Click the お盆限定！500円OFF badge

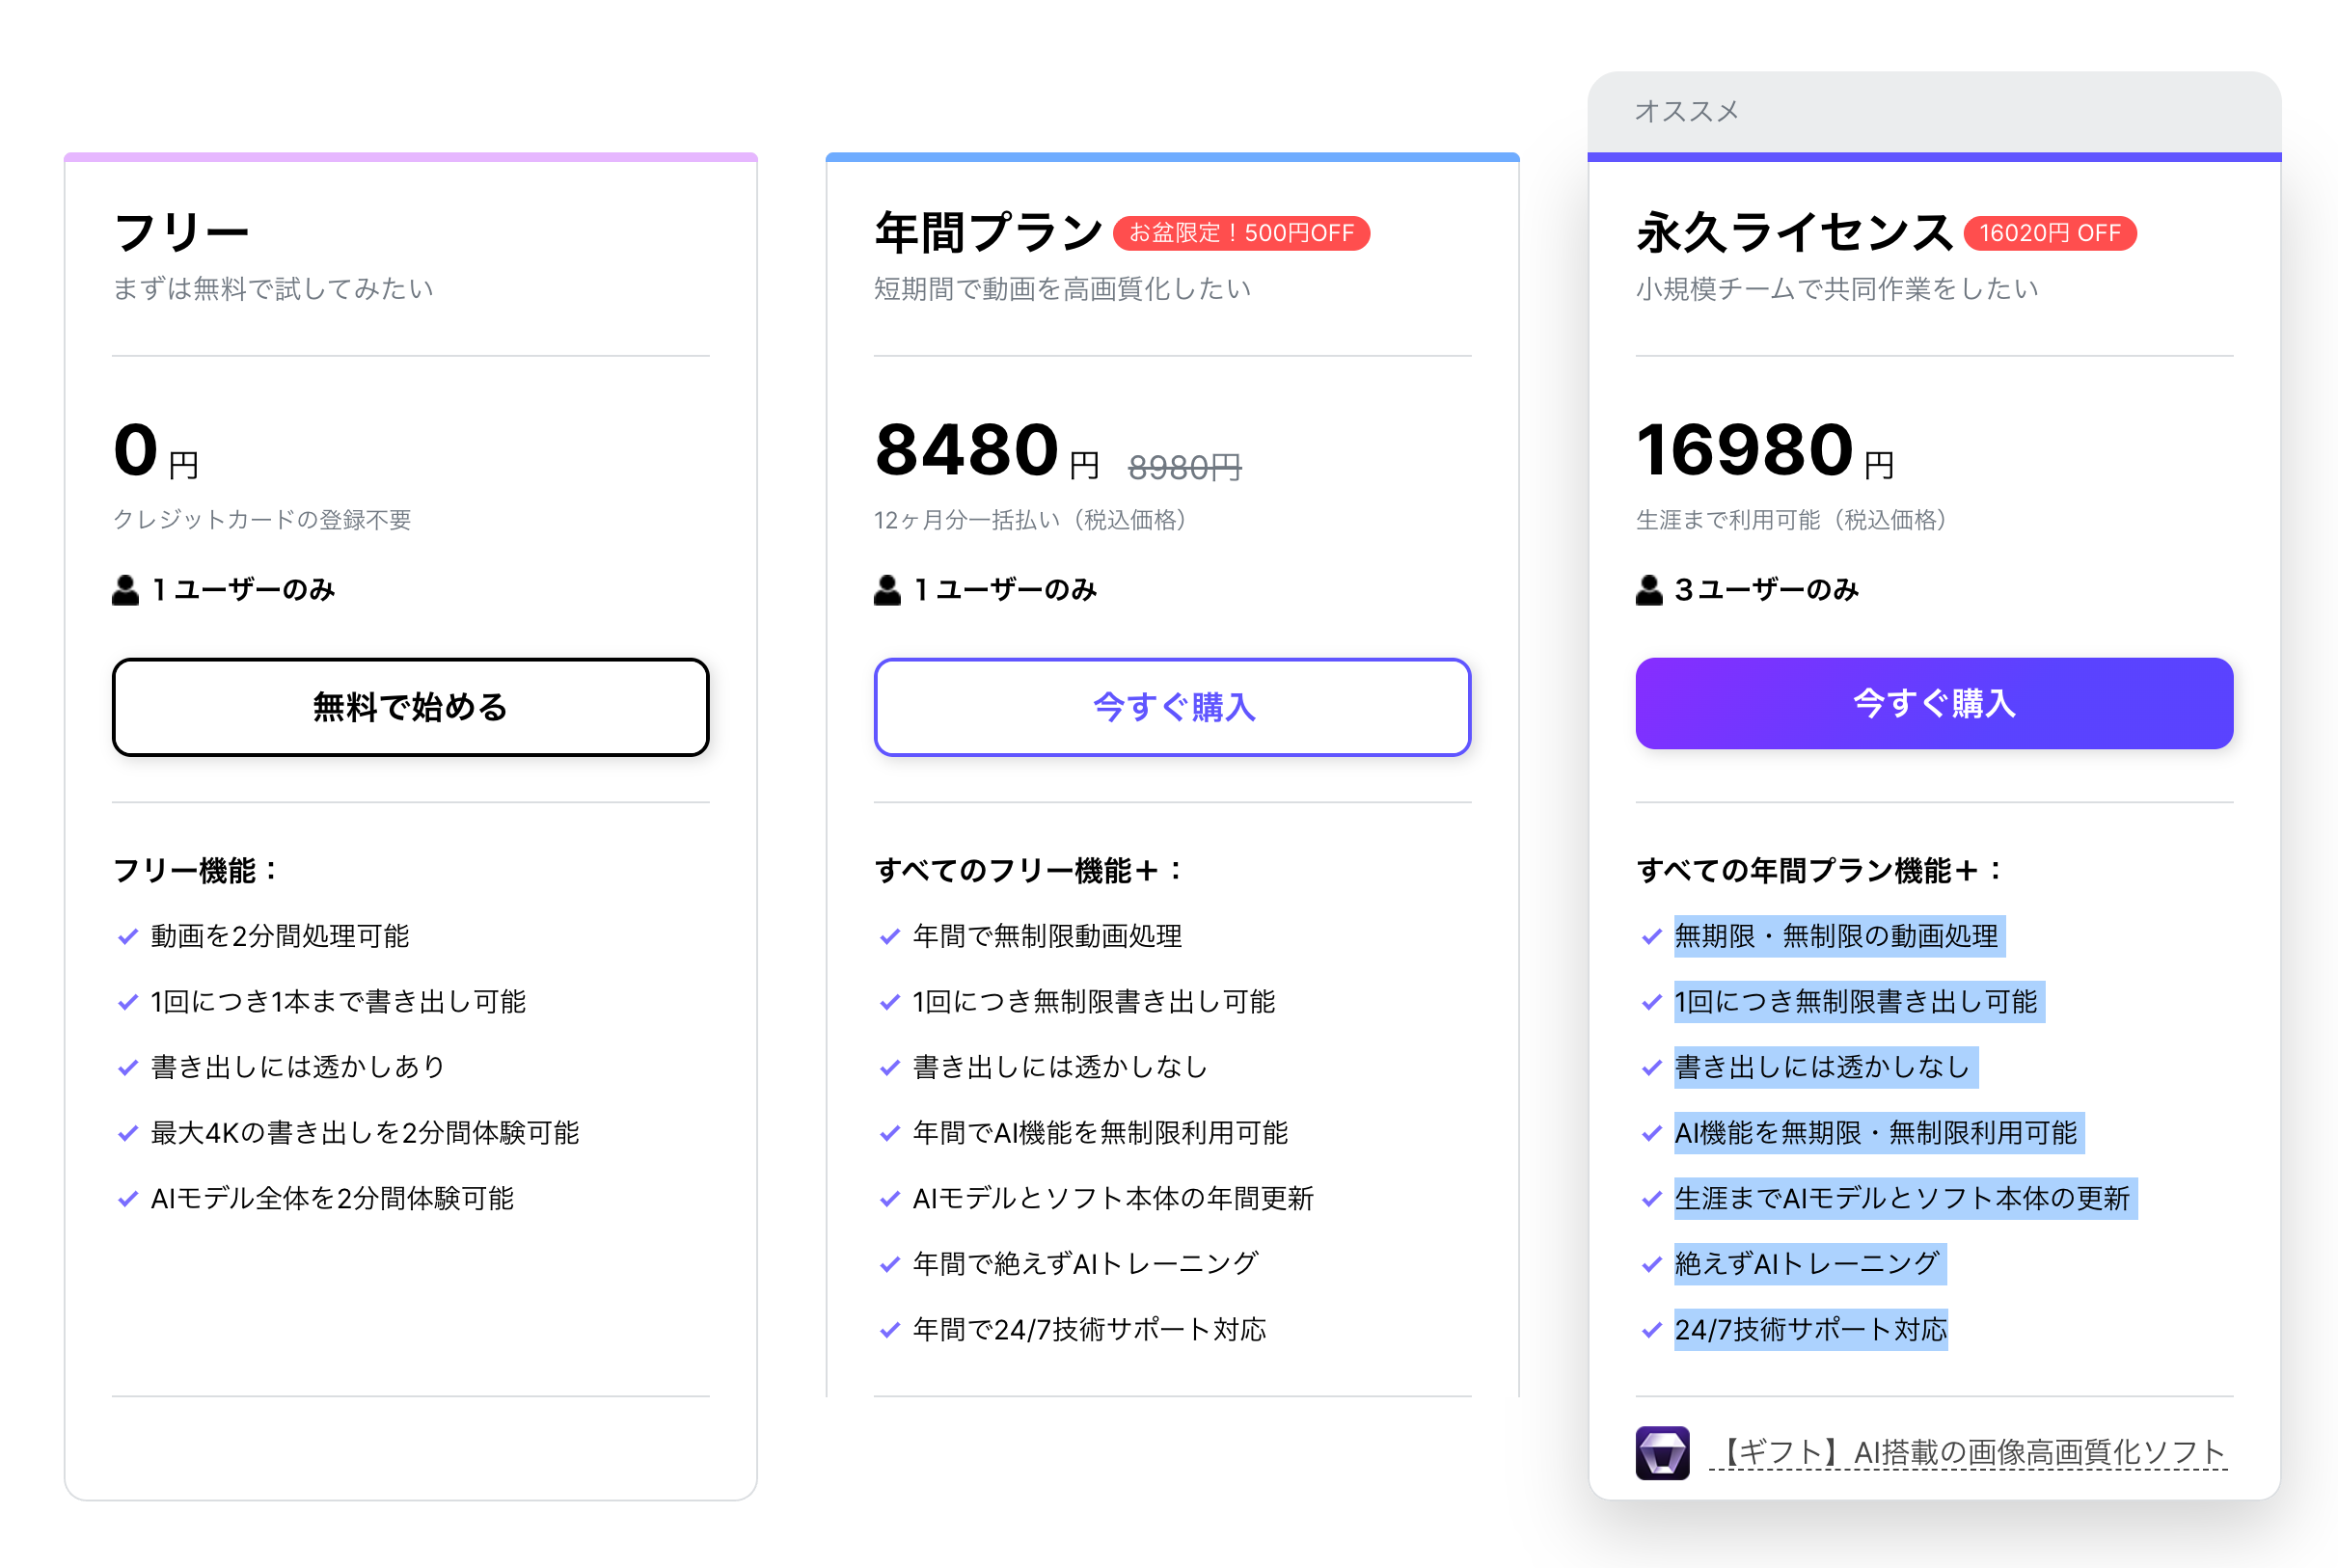click(1241, 233)
